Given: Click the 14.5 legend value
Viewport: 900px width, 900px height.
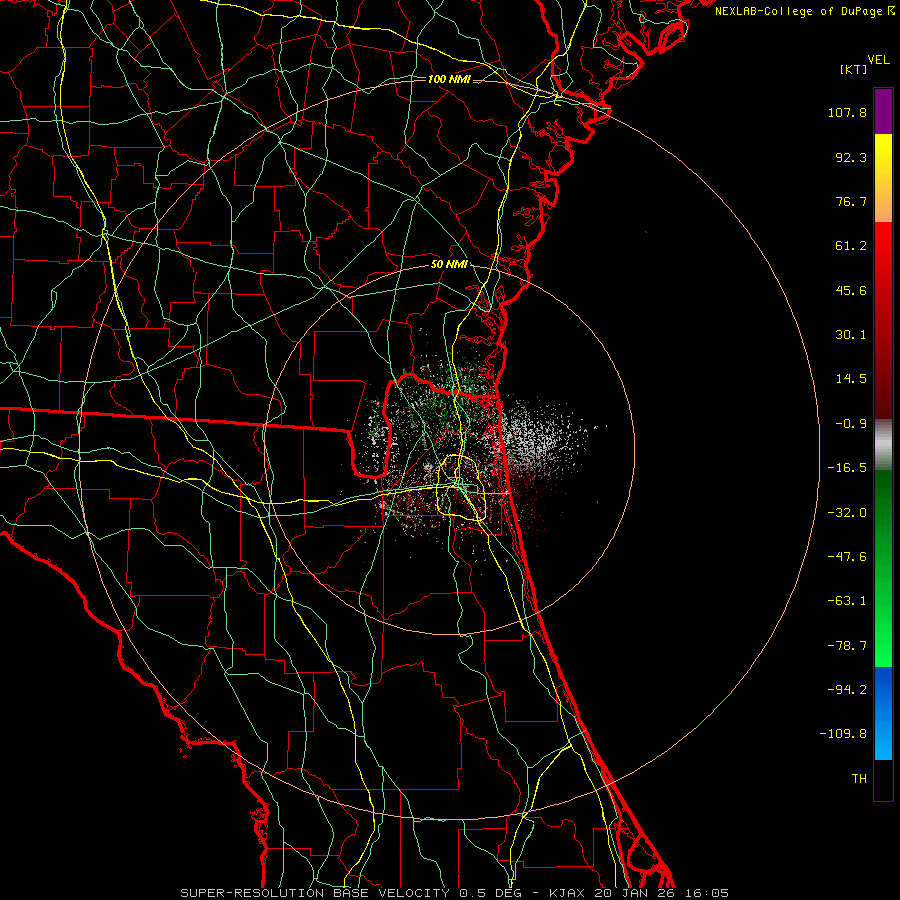Looking at the screenshot, I should [851, 379].
